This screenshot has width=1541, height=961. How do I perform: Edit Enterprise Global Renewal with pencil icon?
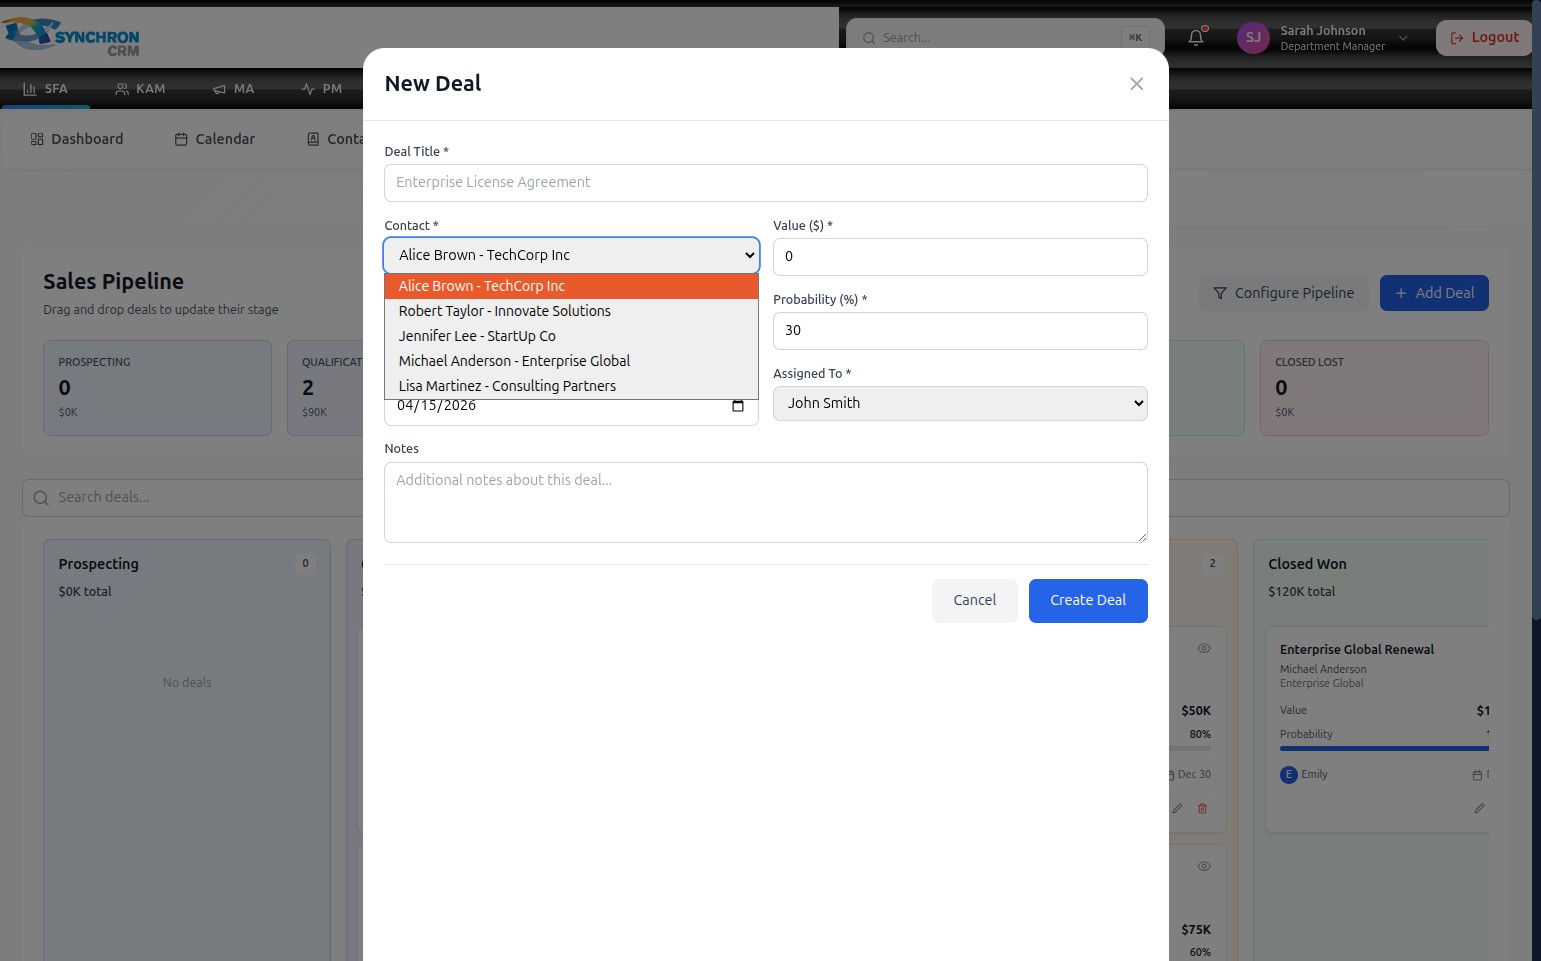point(1479,808)
